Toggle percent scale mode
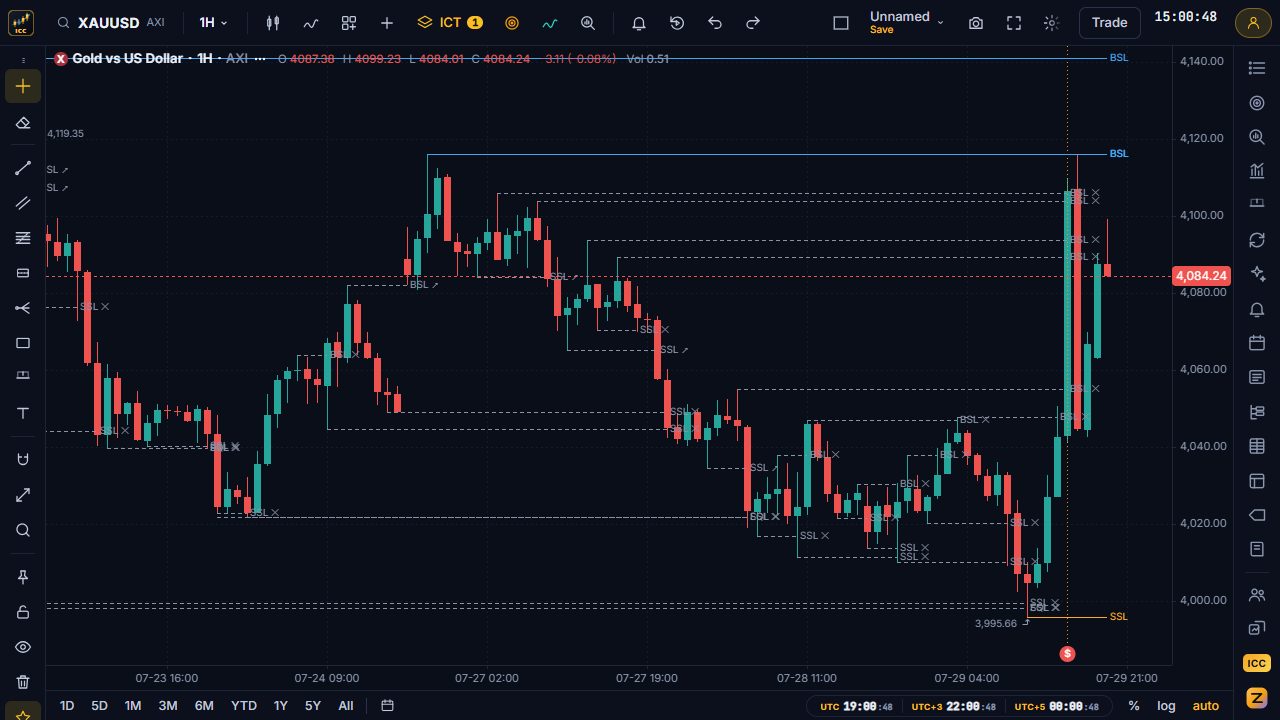This screenshot has width=1280, height=720. click(x=1133, y=705)
